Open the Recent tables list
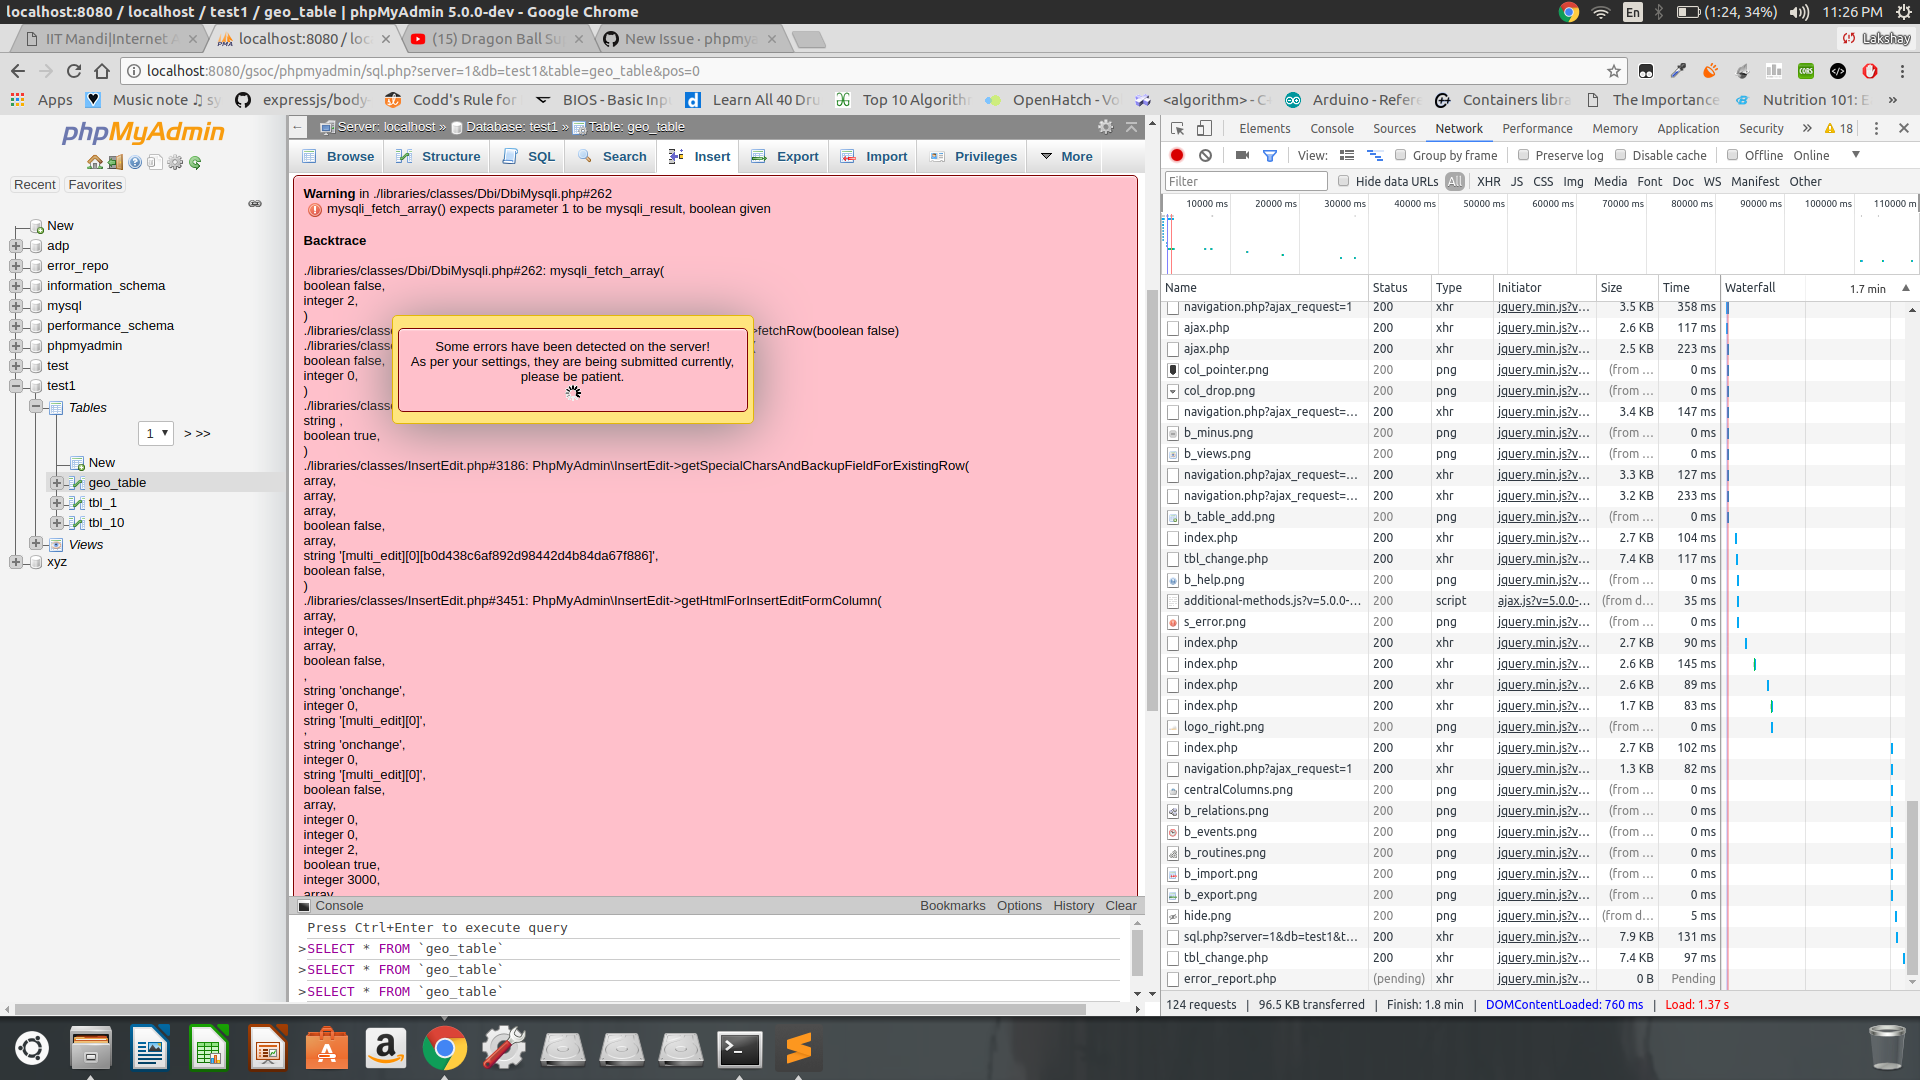The height and width of the screenshot is (1080, 1920). pyautogui.click(x=35, y=184)
